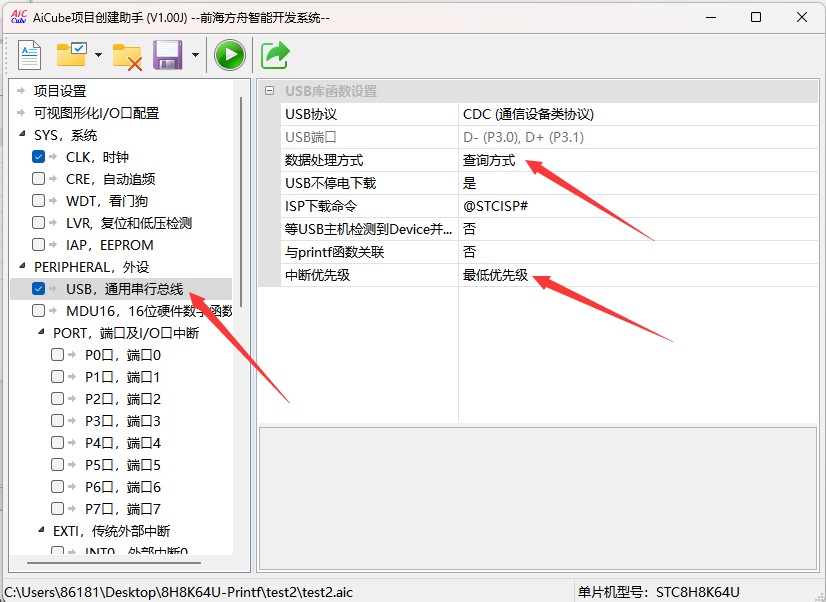Click the USB不停电下载 value 是
Screen dimensions: 826x602
coord(638,183)
